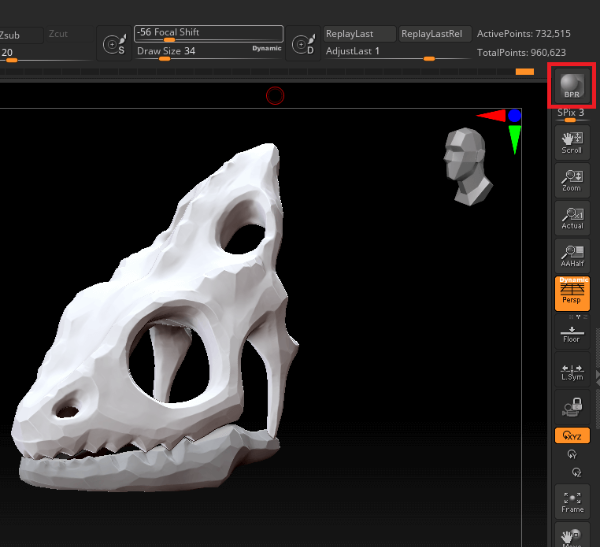This screenshot has width=600, height=547.
Task: Select the Zoom canvas tool
Action: coord(572,180)
